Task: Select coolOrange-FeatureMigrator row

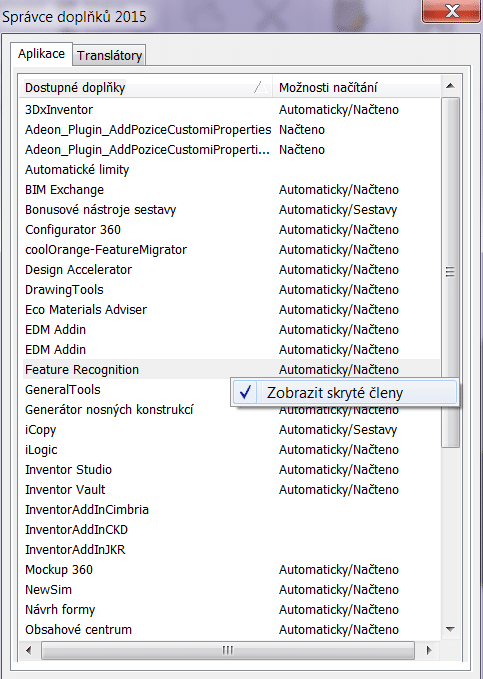Action: click(230, 249)
